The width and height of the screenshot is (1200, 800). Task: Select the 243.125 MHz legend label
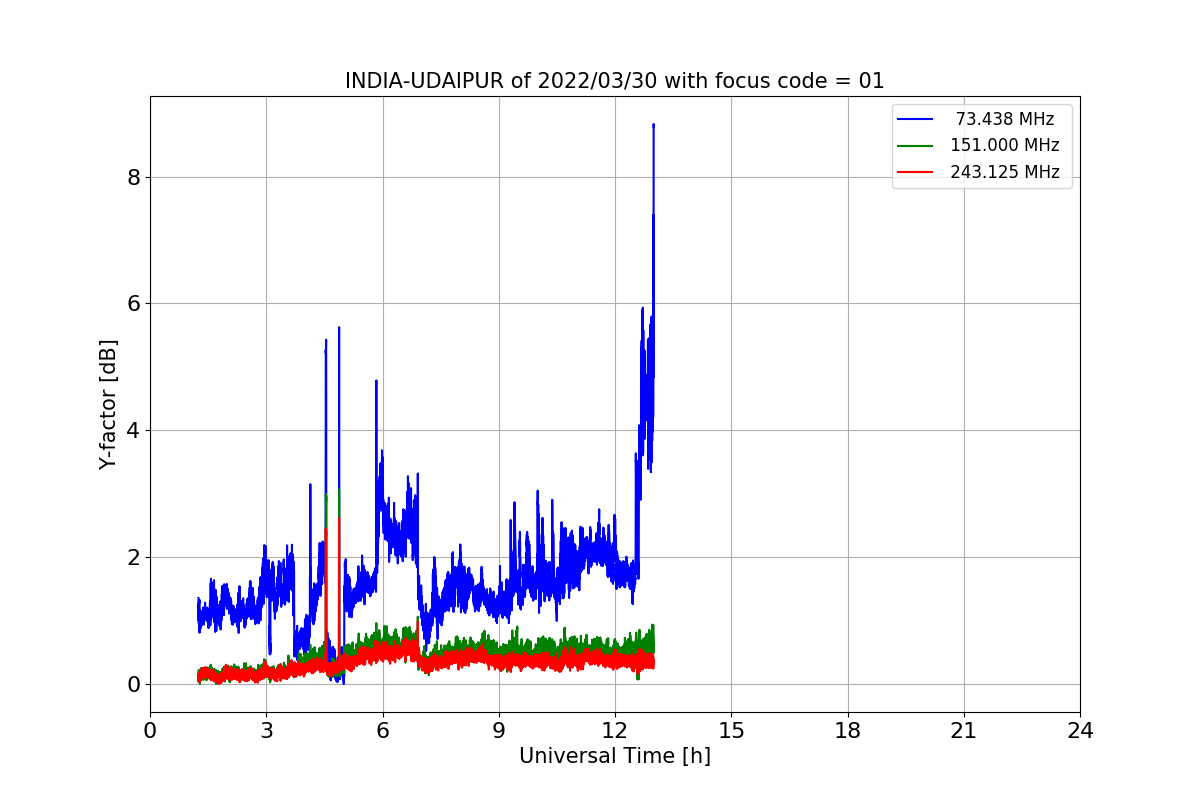[1005, 172]
